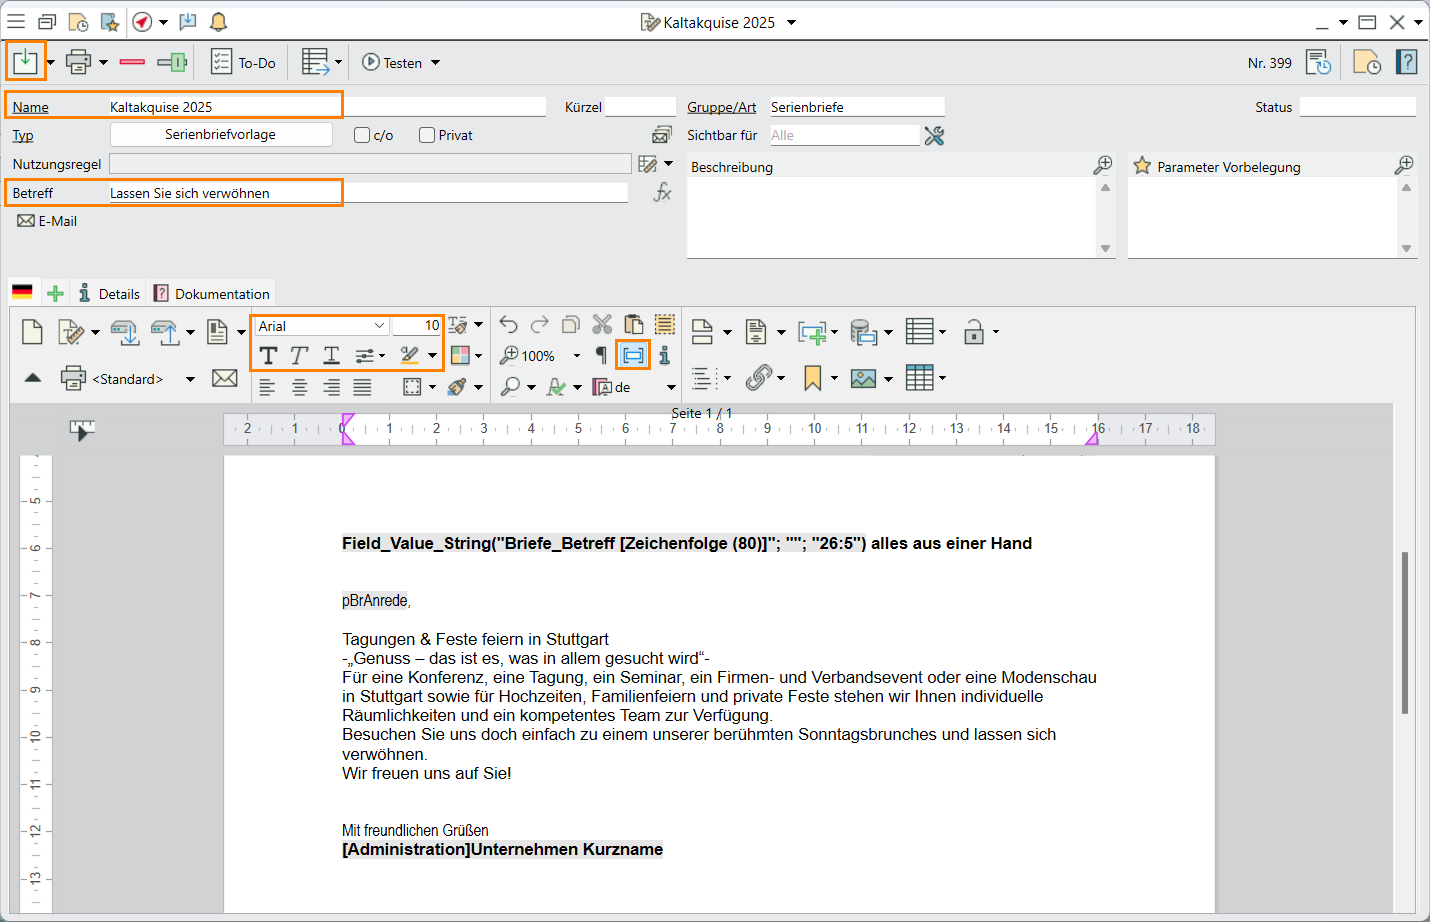The width and height of the screenshot is (1430, 922).
Task: Toggle the highlighted page width view button
Action: click(633, 355)
